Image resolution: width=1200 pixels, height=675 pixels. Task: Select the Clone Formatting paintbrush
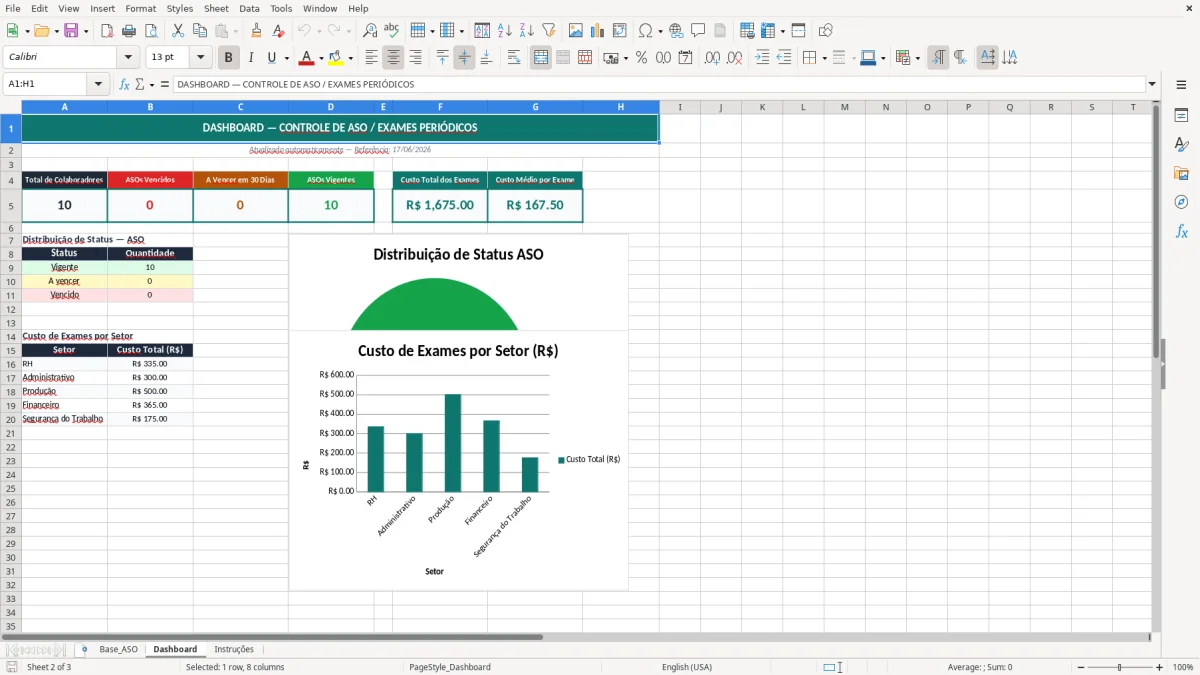click(257, 31)
